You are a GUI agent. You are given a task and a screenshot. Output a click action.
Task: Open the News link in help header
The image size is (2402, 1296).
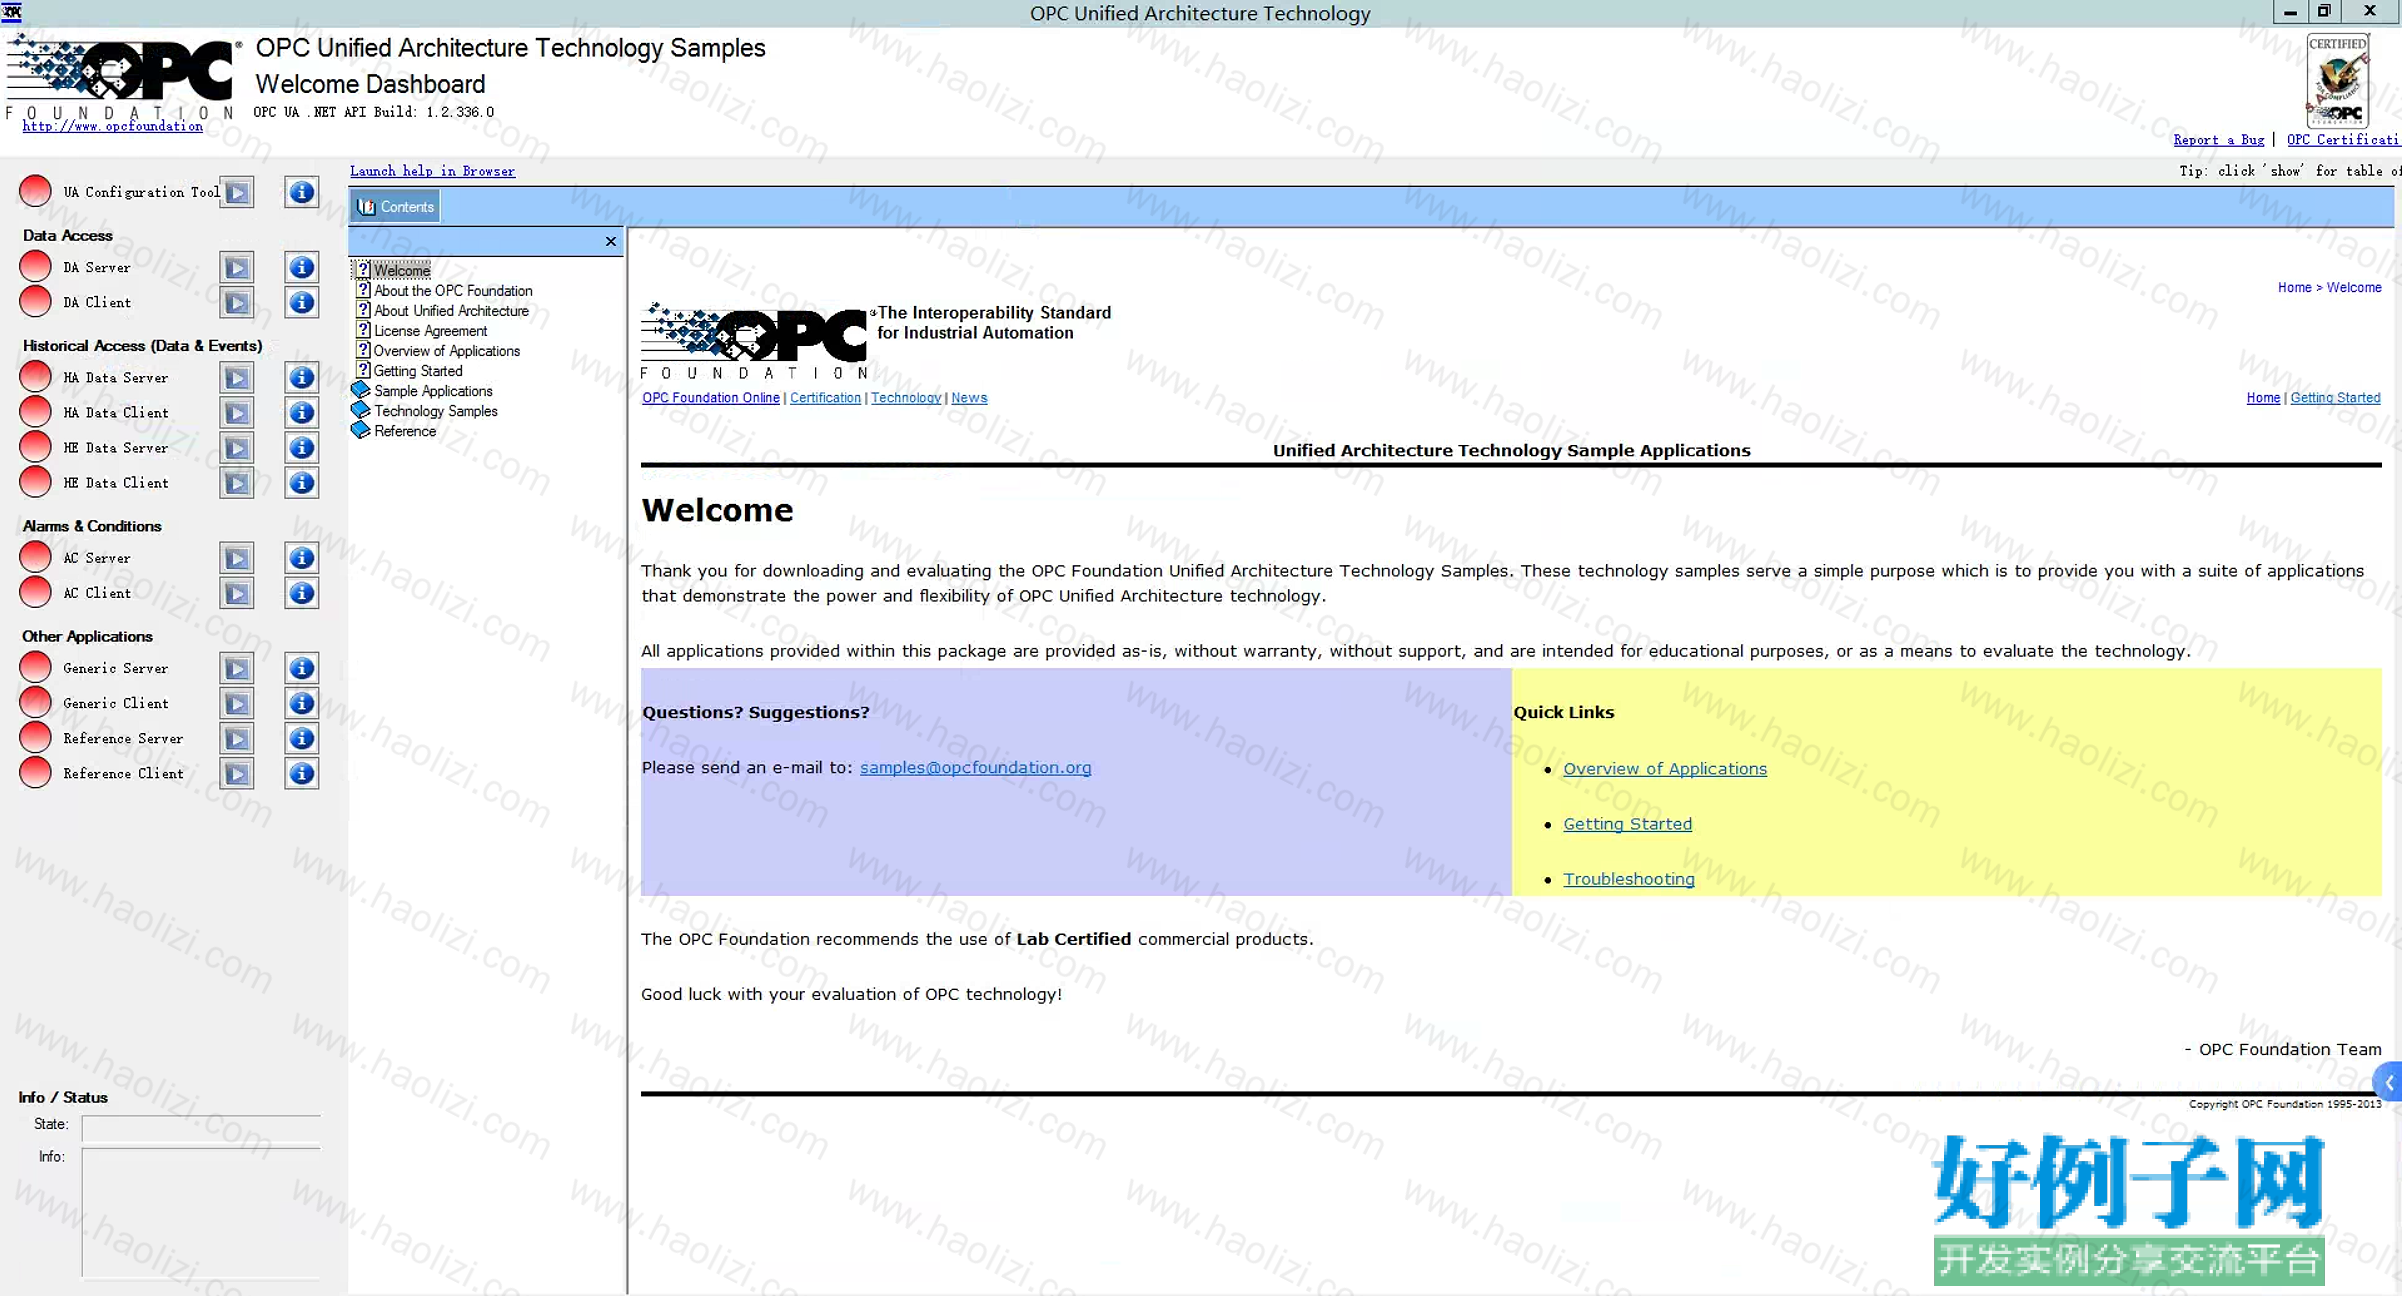point(968,397)
